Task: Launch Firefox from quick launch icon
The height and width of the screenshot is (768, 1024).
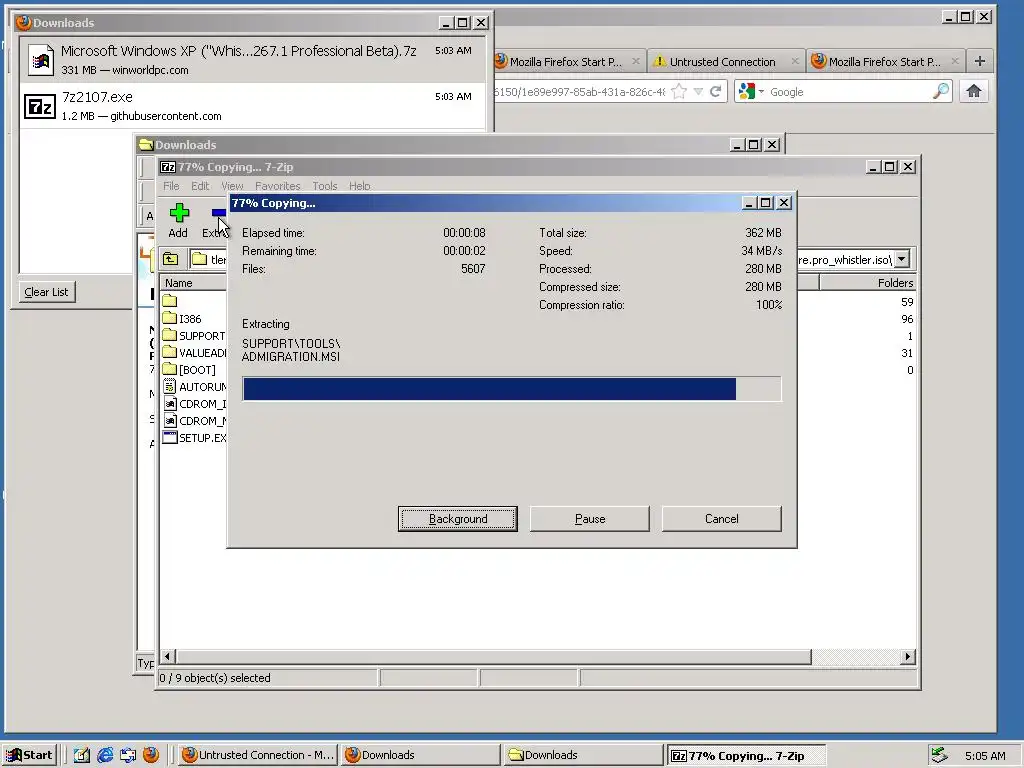Action: [151, 755]
